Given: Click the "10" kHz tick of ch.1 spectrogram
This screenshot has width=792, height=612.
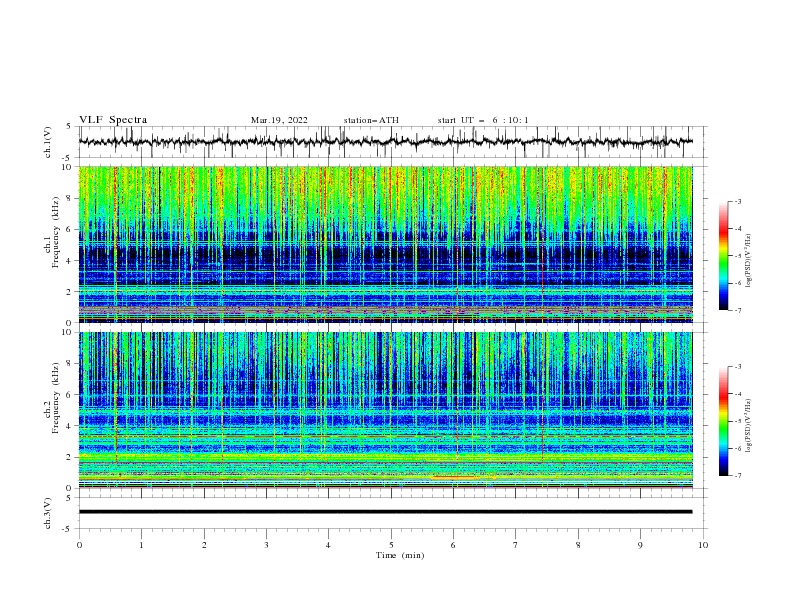Looking at the screenshot, I should pyautogui.click(x=68, y=167).
